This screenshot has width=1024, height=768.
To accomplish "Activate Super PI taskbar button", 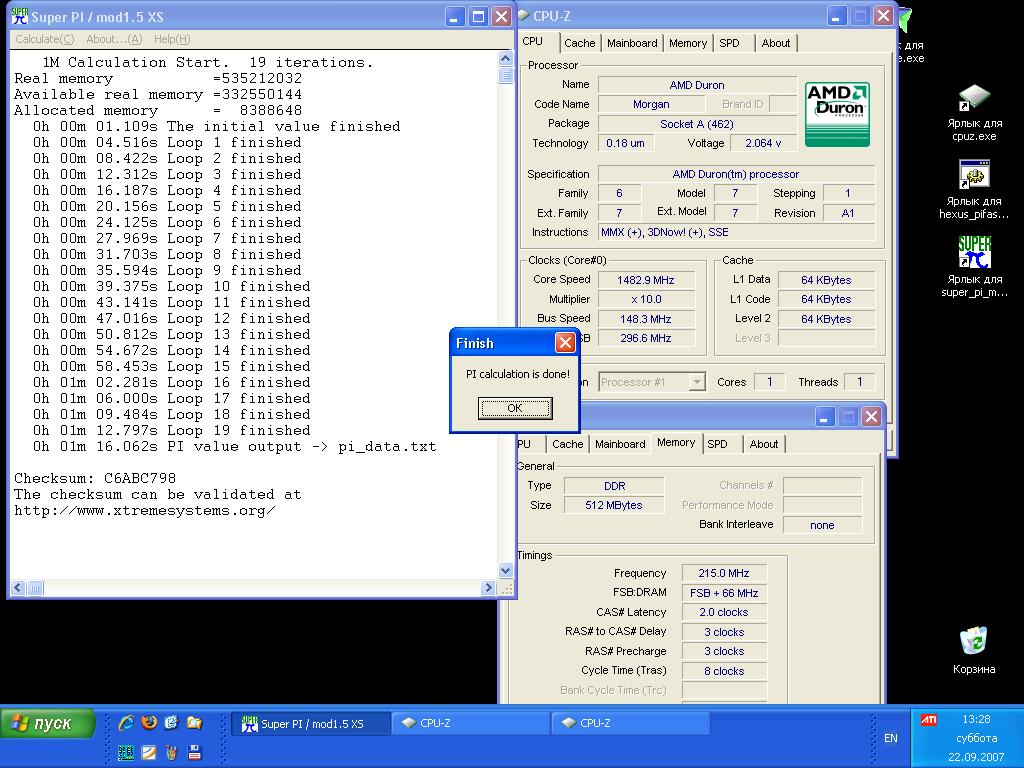I will 311,724.
